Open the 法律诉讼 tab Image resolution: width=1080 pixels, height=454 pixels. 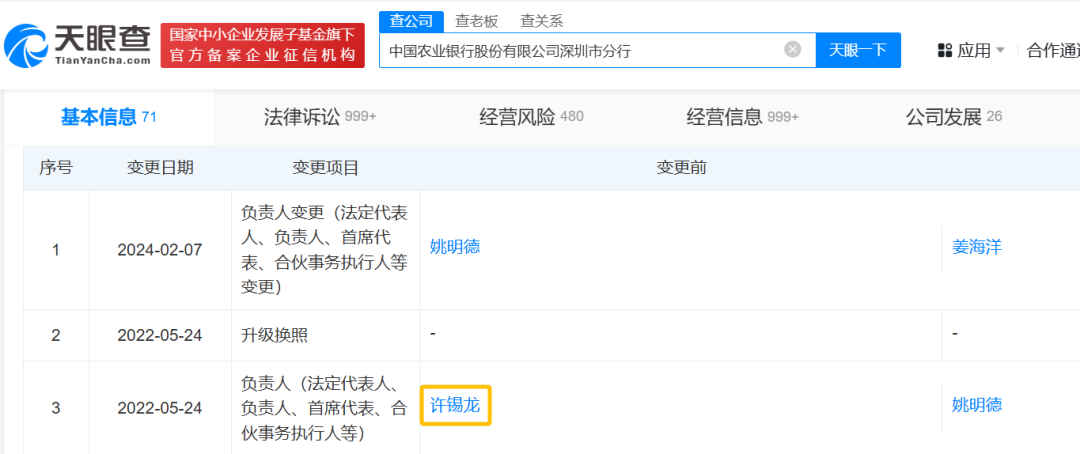click(x=320, y=117)
